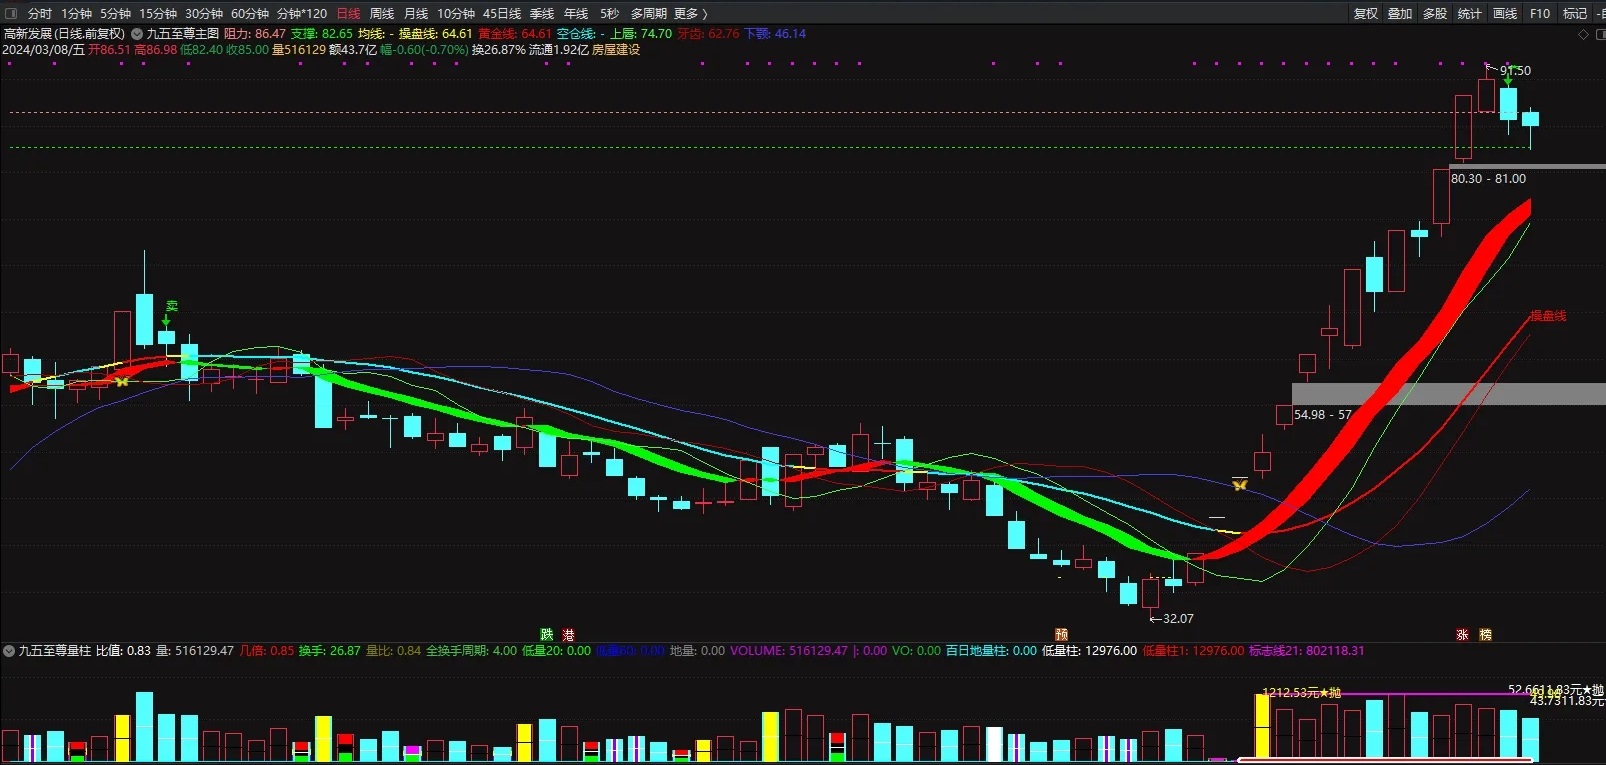This screenshot has height=765, width=1606.
Task: Click the 多股 multi-stock button
Action: [x=1435, y=13]
